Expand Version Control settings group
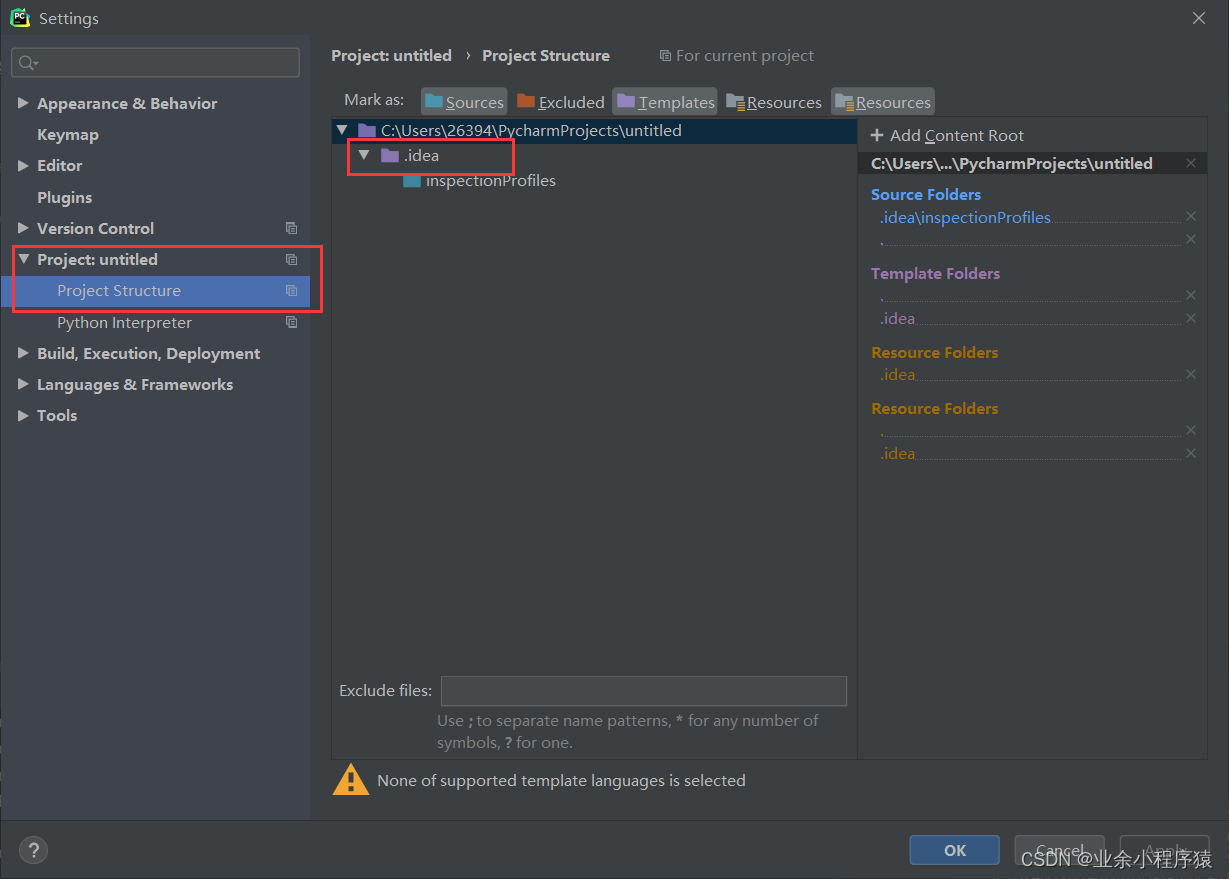Screen dimensions: 1229x879 click(24, 228)
